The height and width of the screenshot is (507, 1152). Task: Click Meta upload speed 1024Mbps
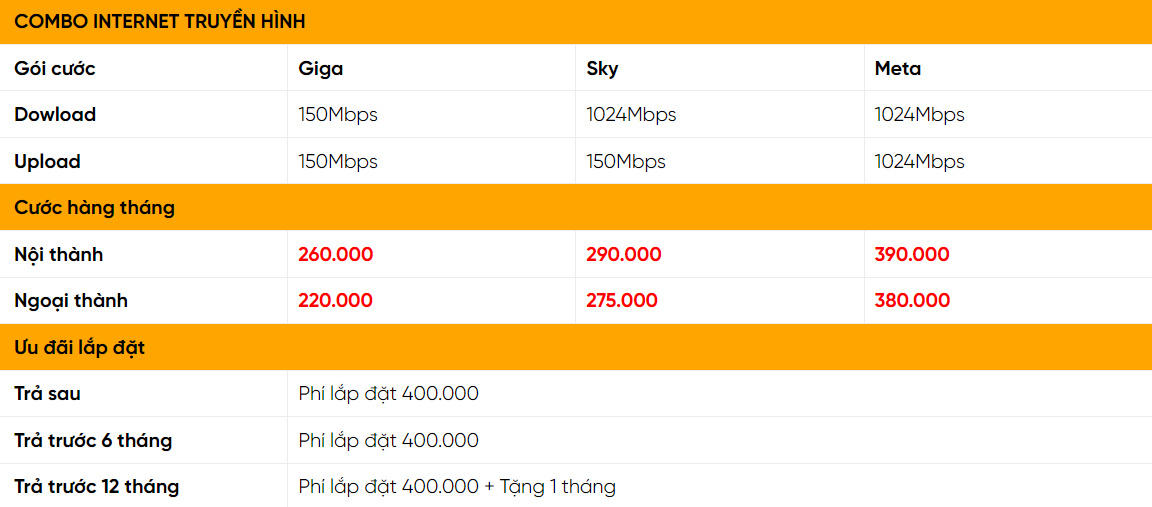click(x=919, y=161)
